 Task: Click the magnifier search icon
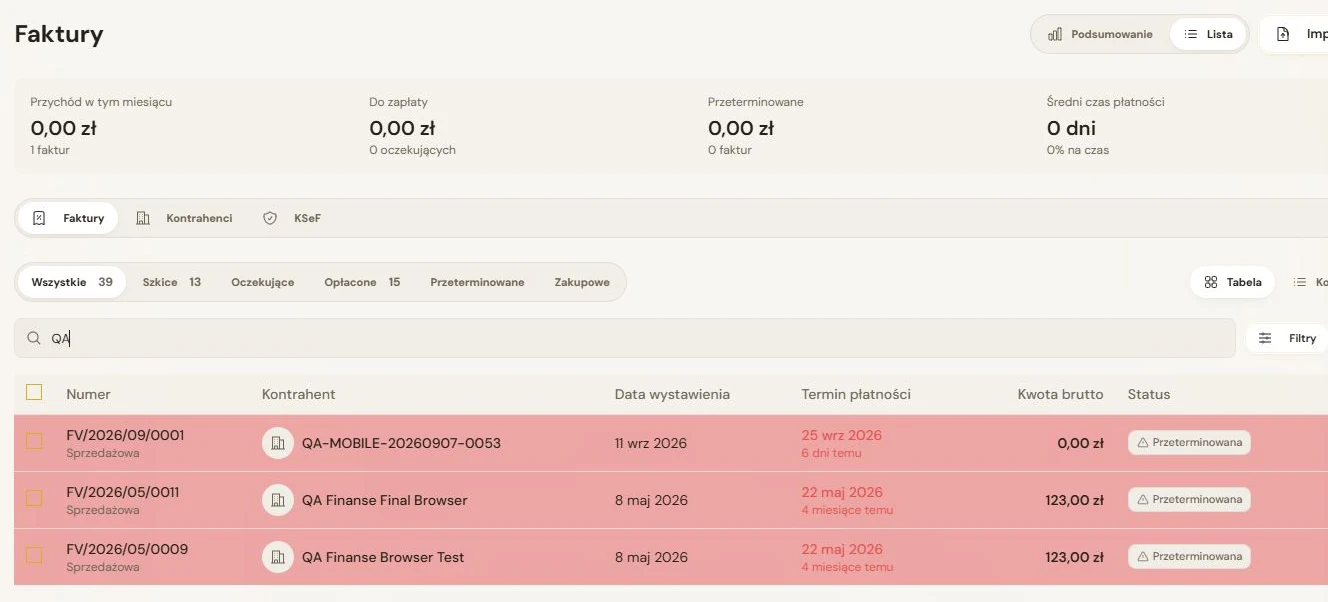[x=34, y=338]
